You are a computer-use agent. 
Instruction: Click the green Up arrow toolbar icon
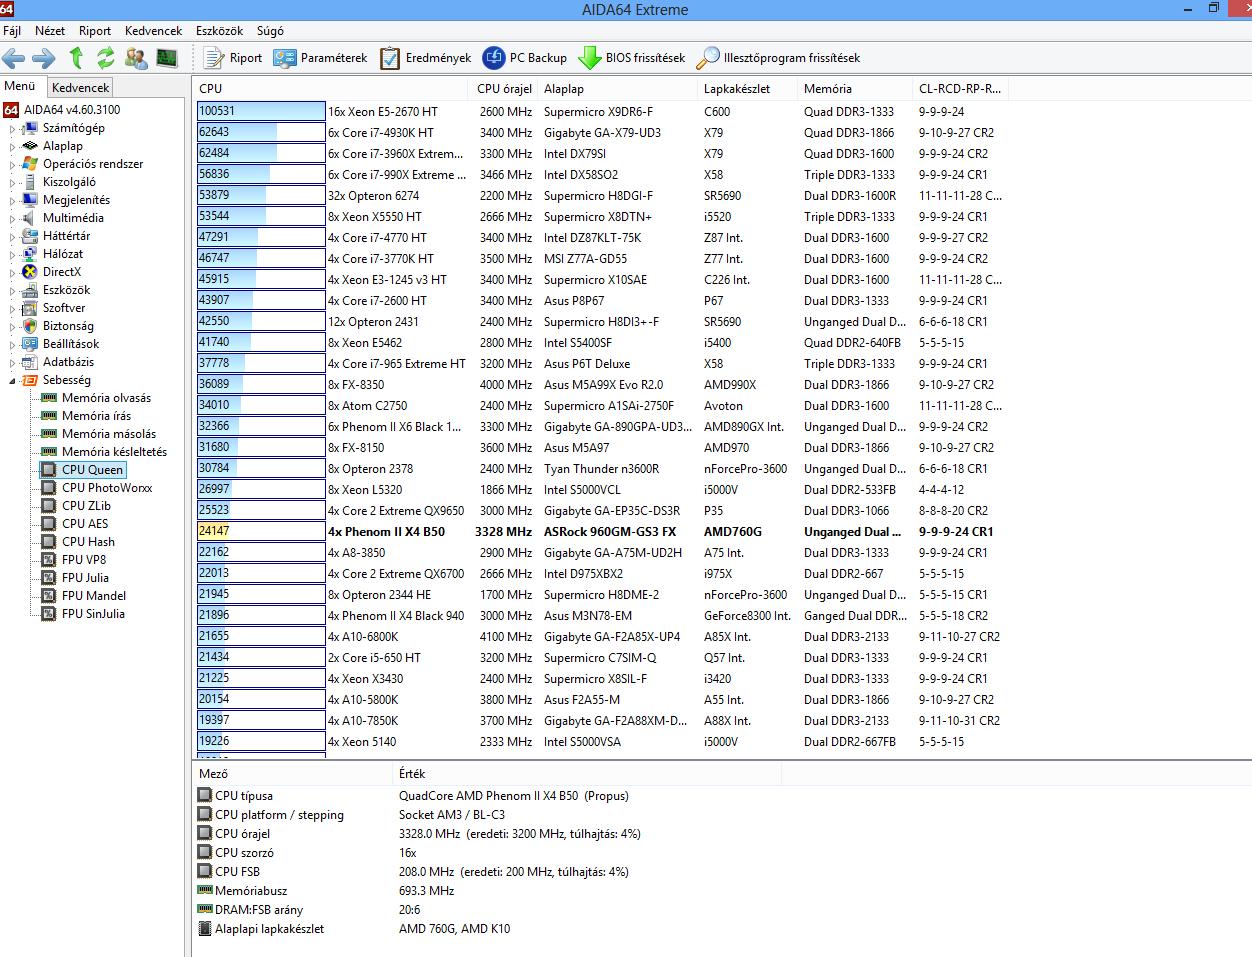[x=77, y=58]
